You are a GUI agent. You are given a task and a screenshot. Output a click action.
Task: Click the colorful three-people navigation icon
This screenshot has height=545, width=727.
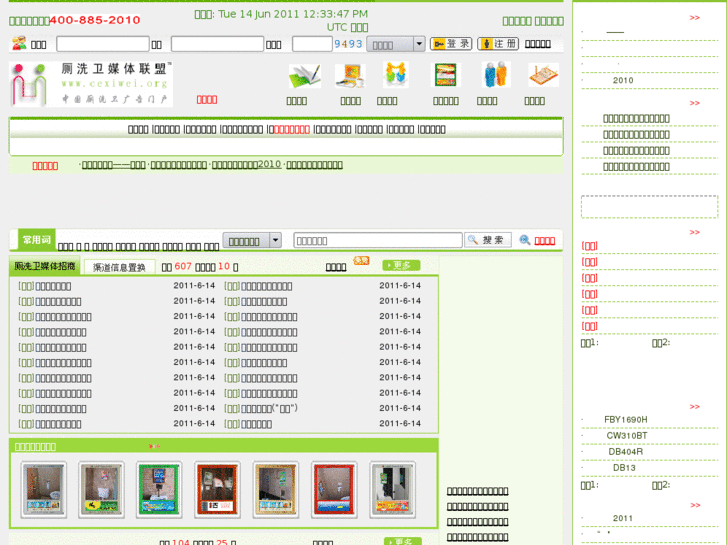pyautogui.click(x=395, y=75)
